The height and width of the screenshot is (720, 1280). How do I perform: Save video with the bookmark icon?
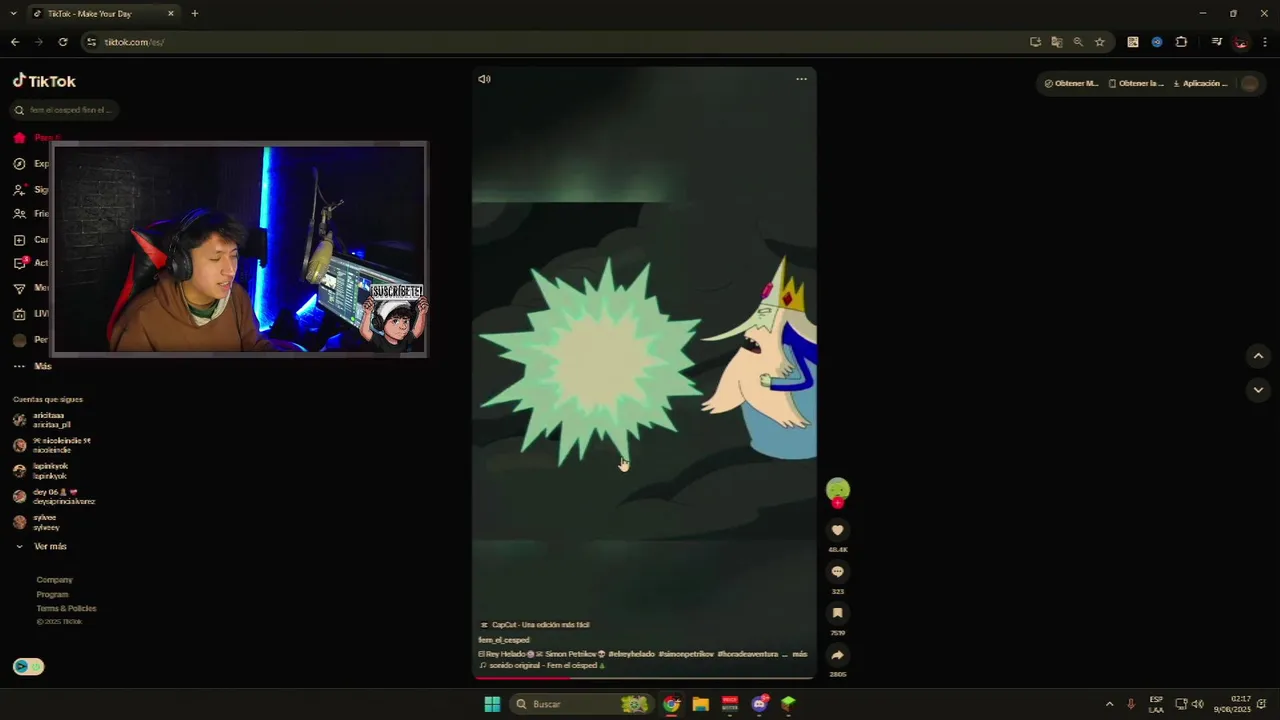(x=838, y=613)
